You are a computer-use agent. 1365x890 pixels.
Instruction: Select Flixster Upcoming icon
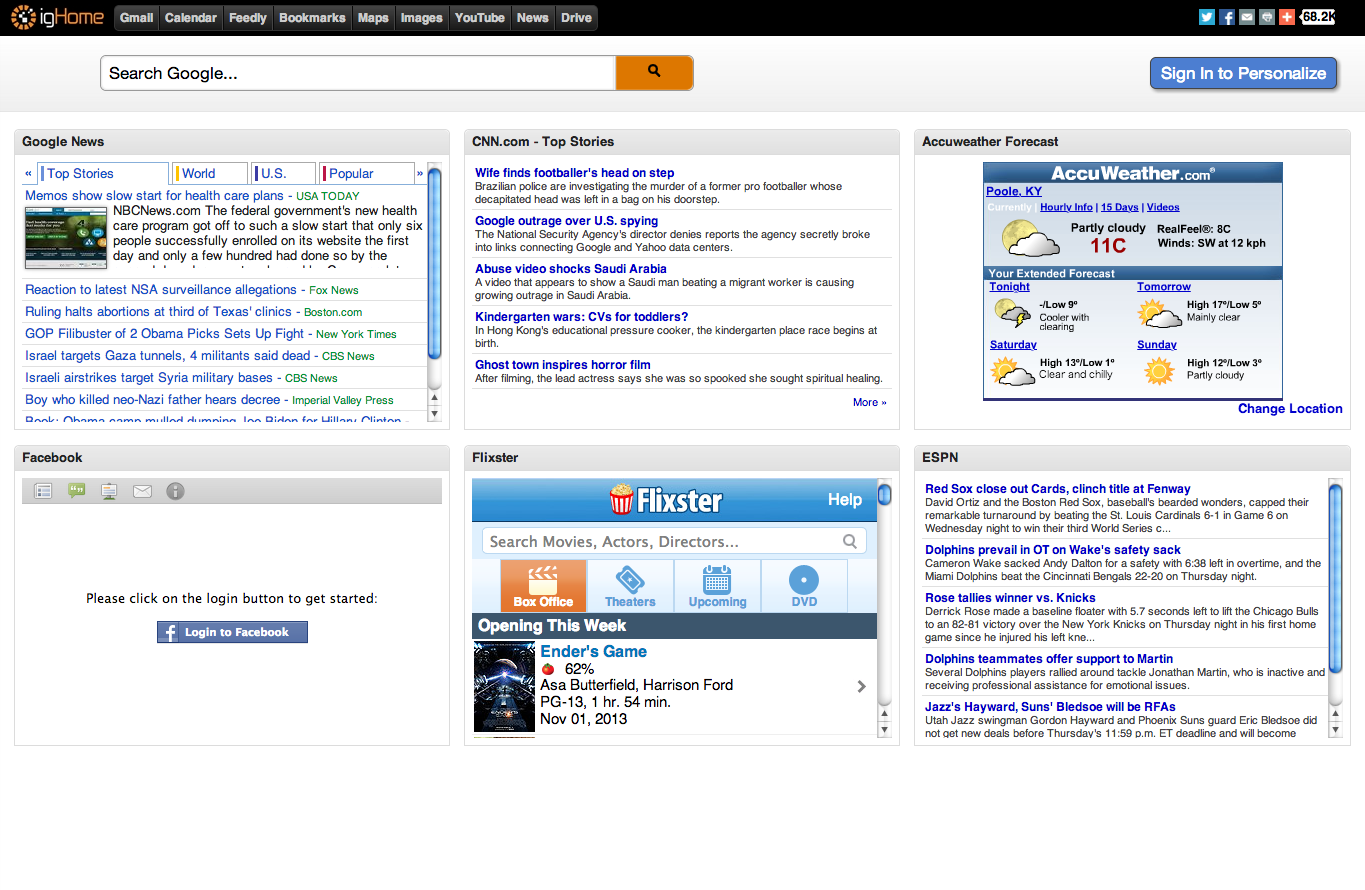click(717, 586)
